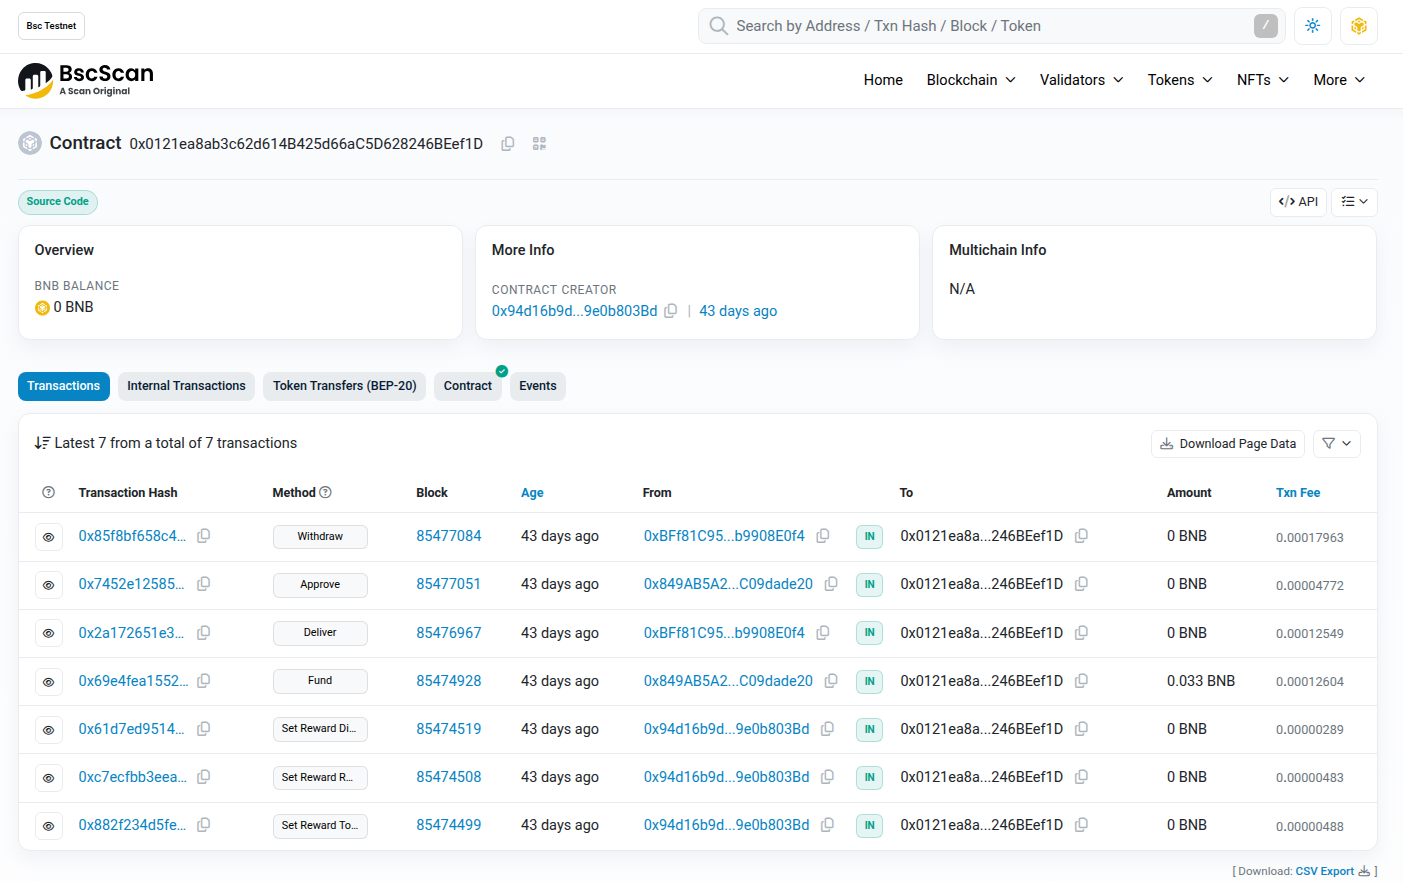Expand the Validators menu
This screenshot has width=1403, height=883.
(1082, 80)
